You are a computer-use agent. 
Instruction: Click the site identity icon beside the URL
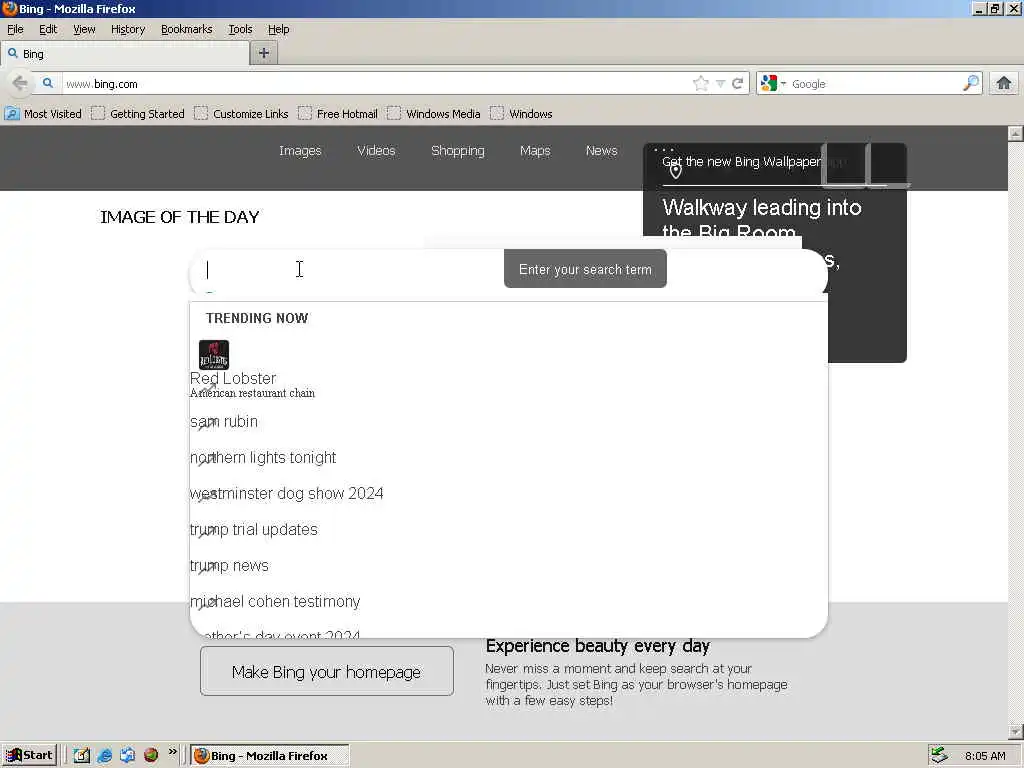point(48,83)
